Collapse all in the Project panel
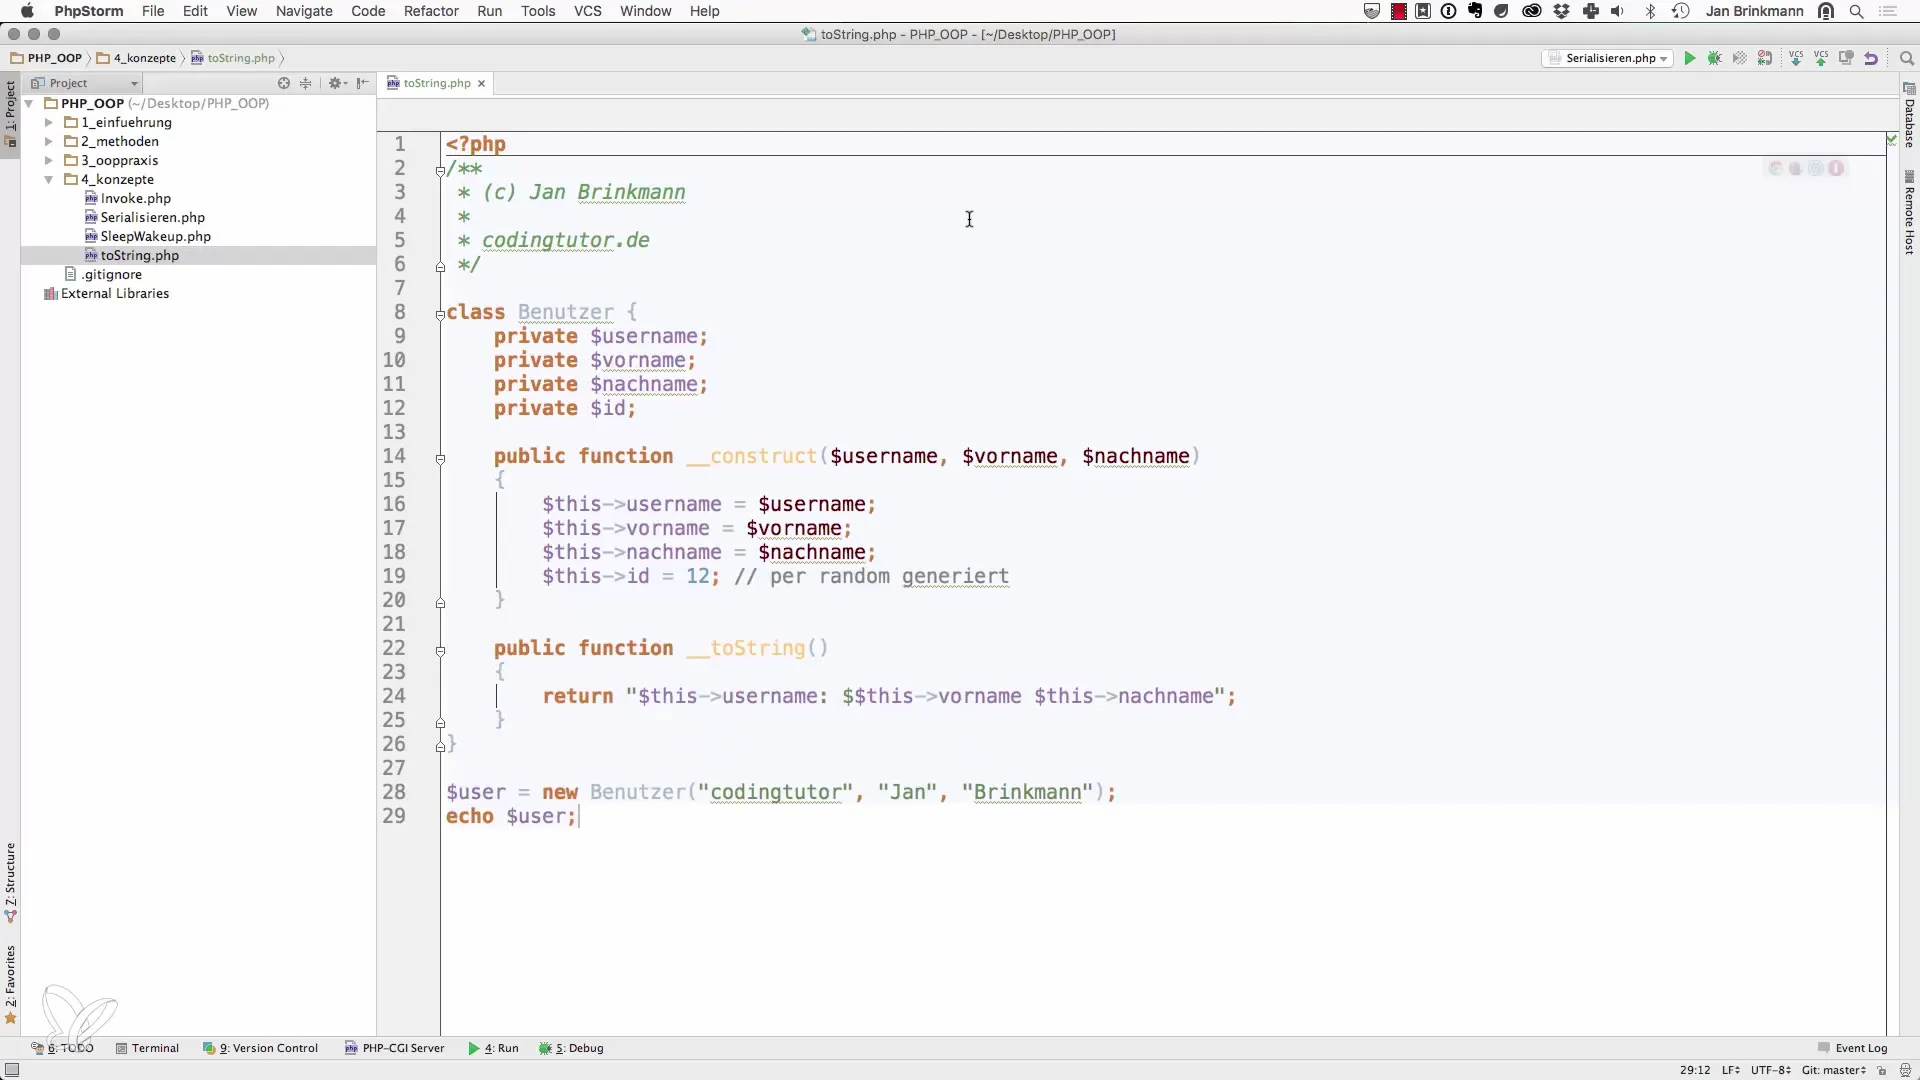Image resolution: width=1920 pixels, height=1080 pixels. (306, 83)
